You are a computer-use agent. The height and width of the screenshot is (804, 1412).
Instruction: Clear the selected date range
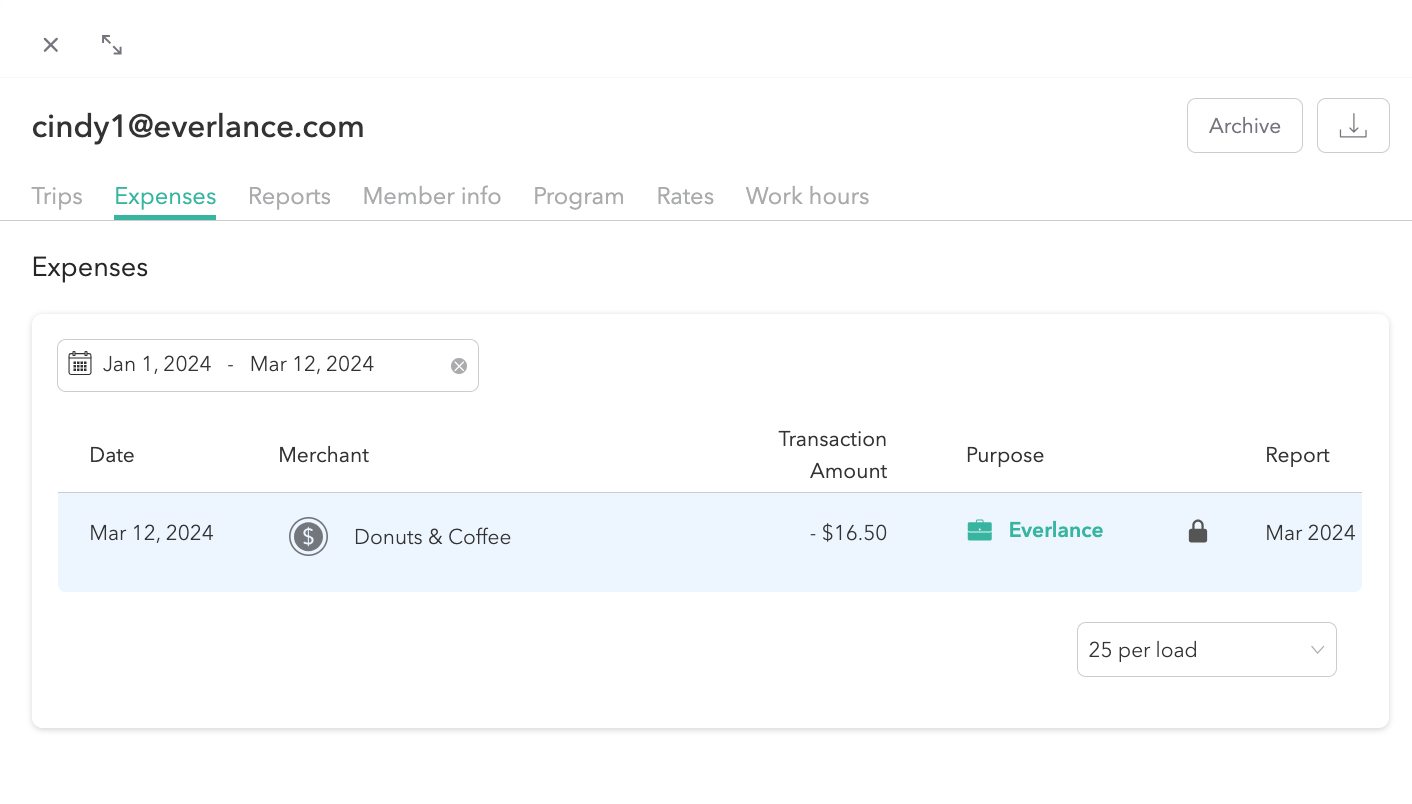click(459, 366)
